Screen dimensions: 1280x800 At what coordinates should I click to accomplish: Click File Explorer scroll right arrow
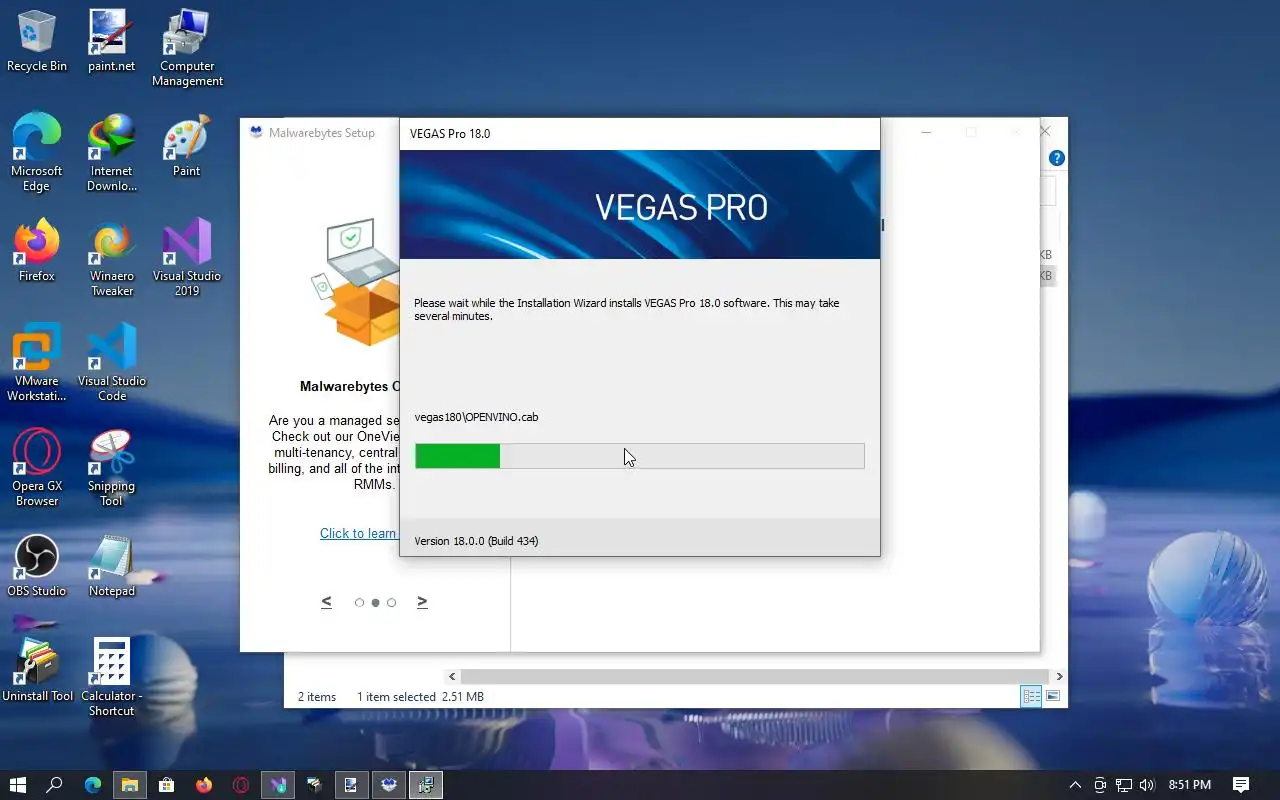pos(1059,677)
